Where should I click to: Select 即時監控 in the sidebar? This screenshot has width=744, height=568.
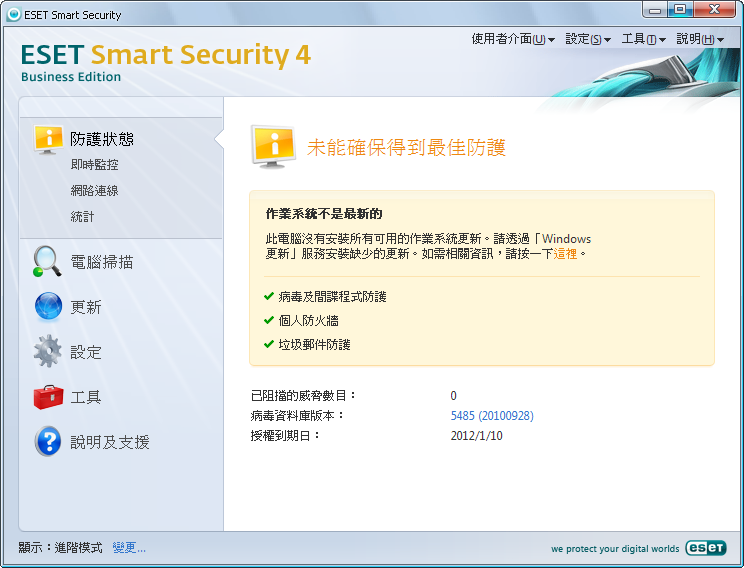point(95,165)
